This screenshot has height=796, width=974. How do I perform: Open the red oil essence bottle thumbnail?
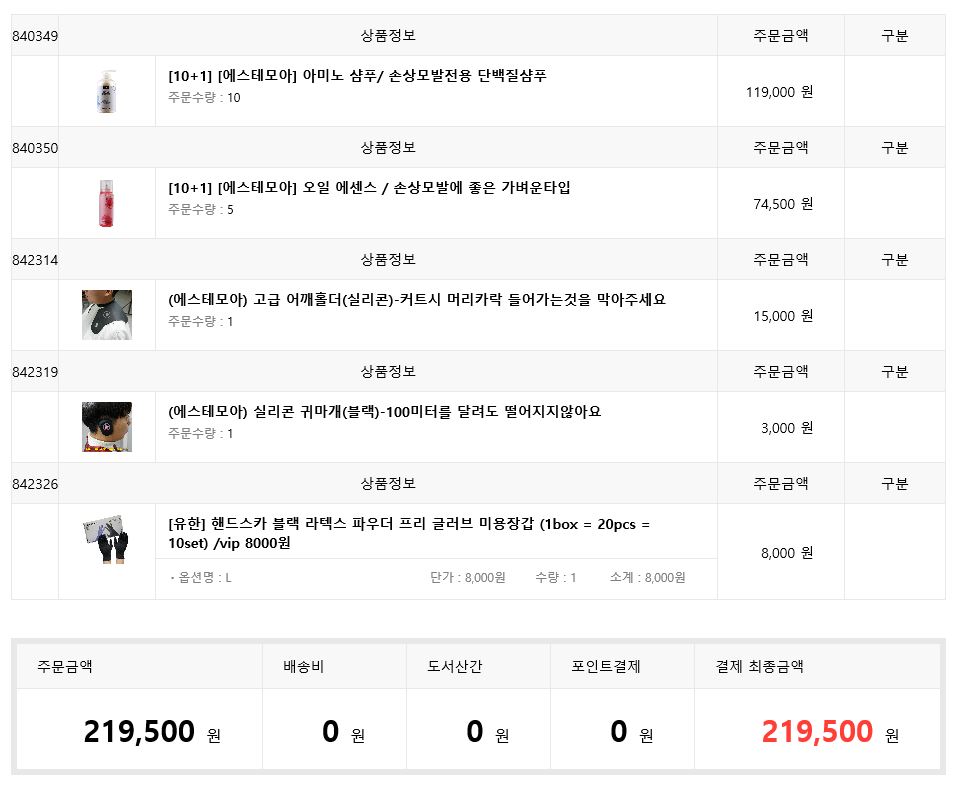pyautogui.click(x=107, y=203)
